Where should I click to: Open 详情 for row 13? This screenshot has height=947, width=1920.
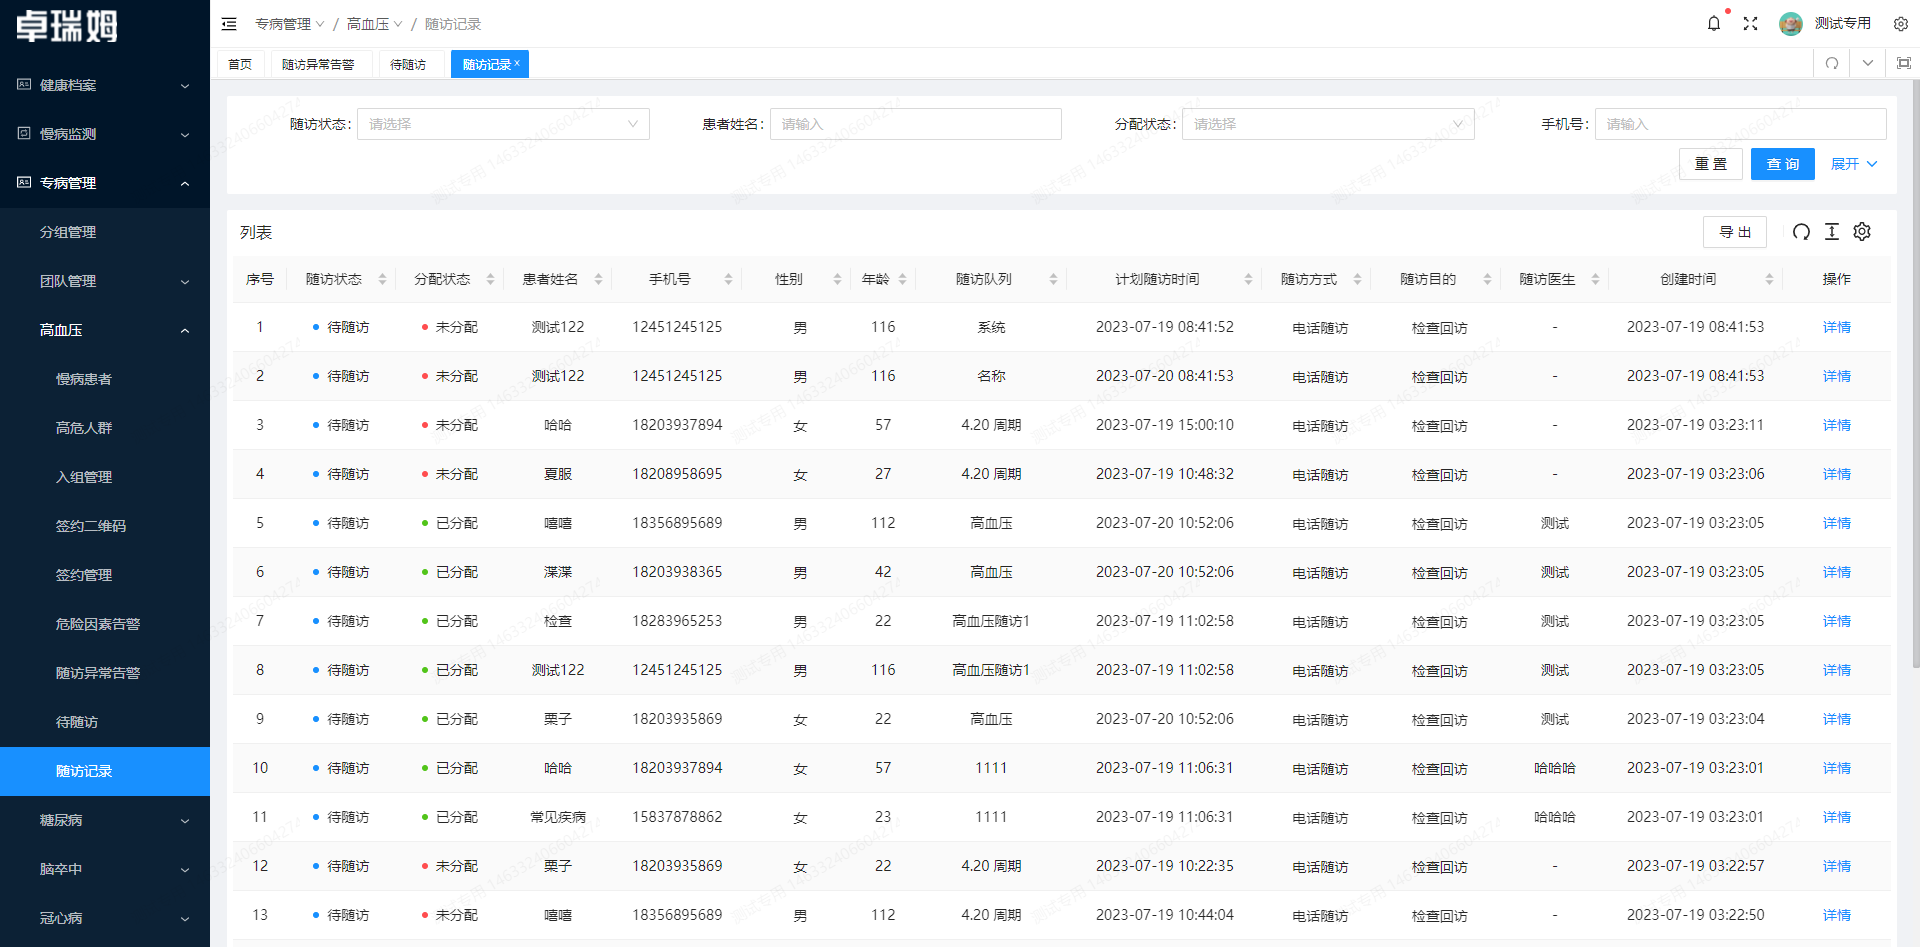point(1836,915)
